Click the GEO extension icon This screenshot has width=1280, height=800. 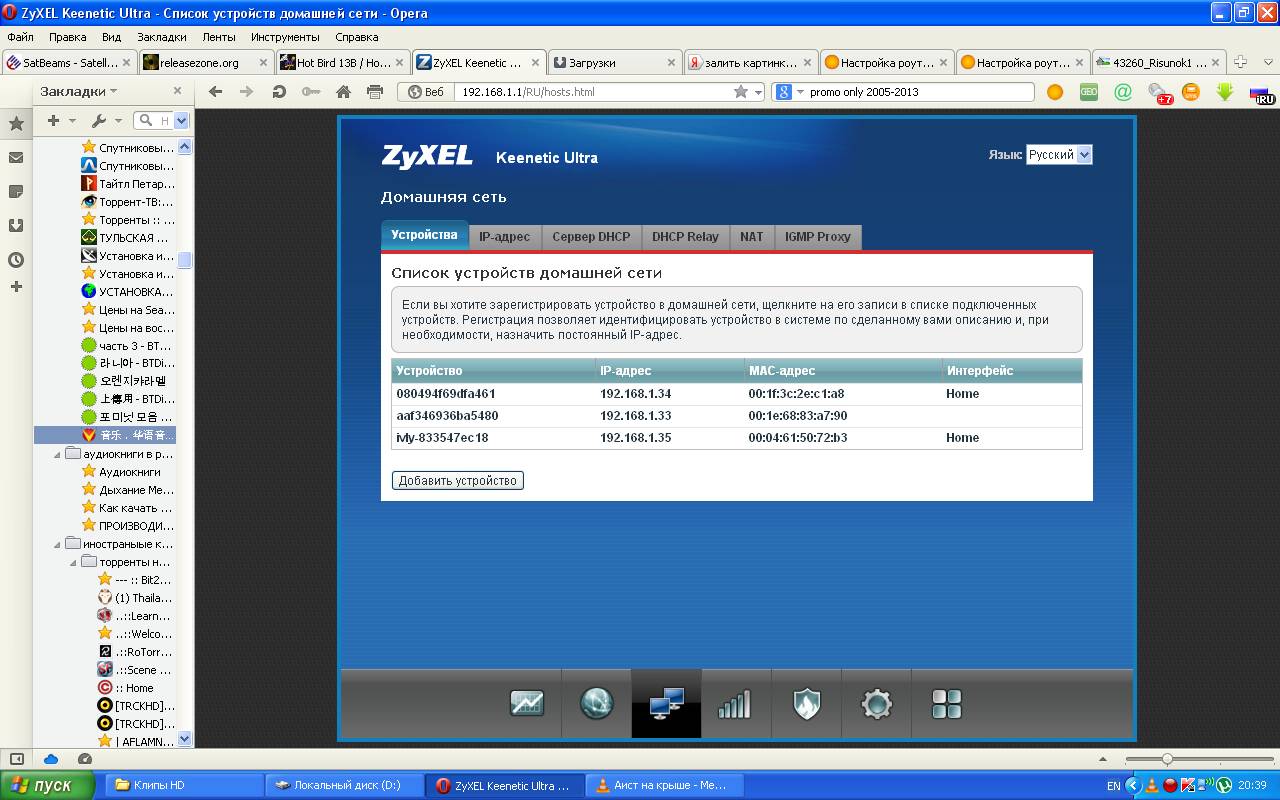pyautogui.click(x=1089, y=92)
